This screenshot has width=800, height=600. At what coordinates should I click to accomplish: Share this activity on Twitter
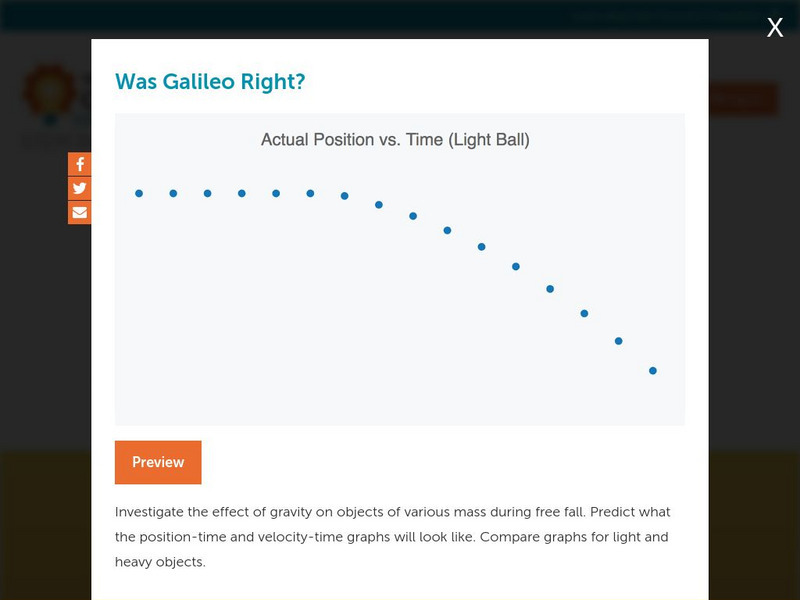[x=80, y=189]
